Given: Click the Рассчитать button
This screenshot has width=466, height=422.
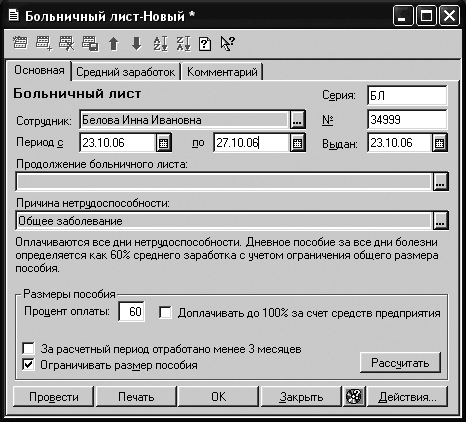Looking at the screenshot, I should pos(400,362).
